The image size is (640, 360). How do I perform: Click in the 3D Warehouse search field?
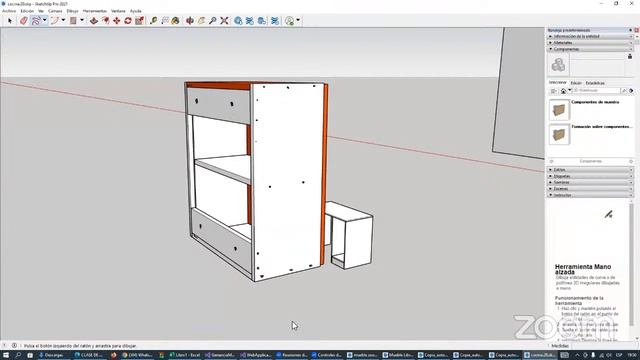click(x=596, y=91)
